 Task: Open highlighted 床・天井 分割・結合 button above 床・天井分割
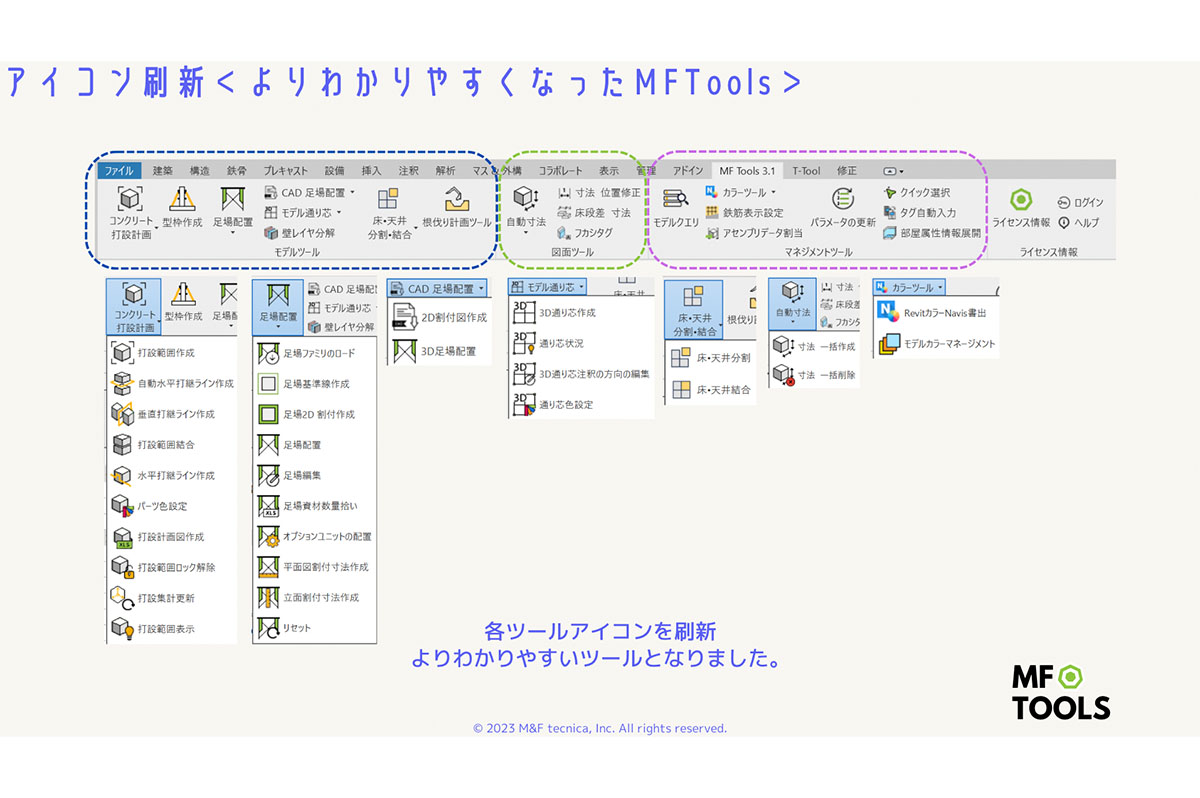pos(693,310)
